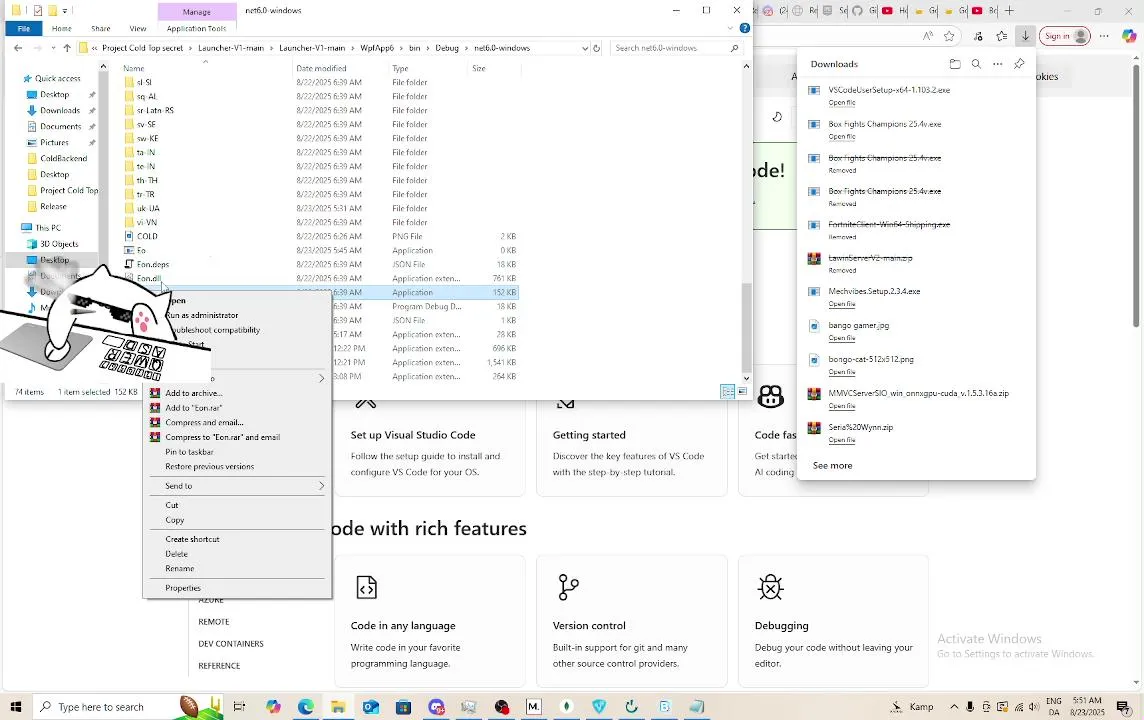1144x720 pixels.
Task: Click Open file under bongo gamer.jpg
Action: [x=841, y=338]
